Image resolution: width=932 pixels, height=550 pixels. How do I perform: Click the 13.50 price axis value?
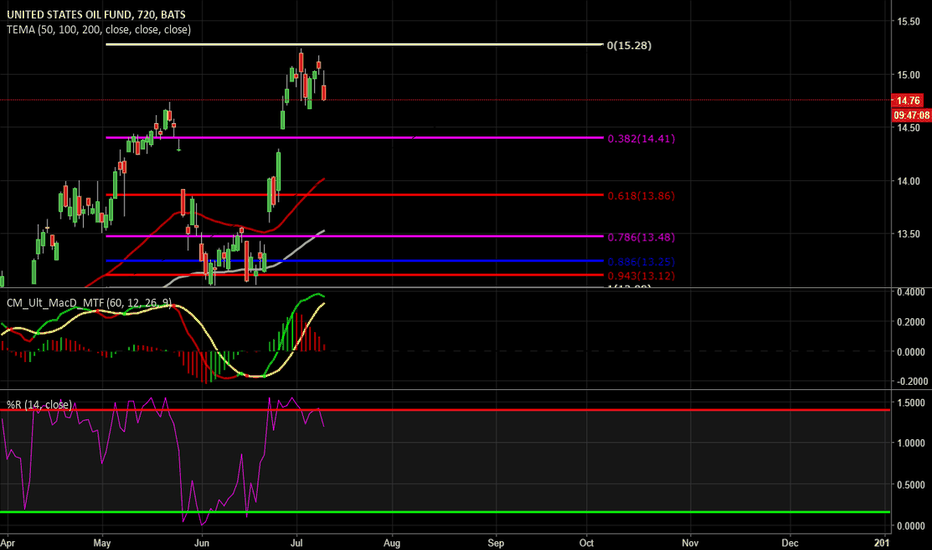pos(908,234)
